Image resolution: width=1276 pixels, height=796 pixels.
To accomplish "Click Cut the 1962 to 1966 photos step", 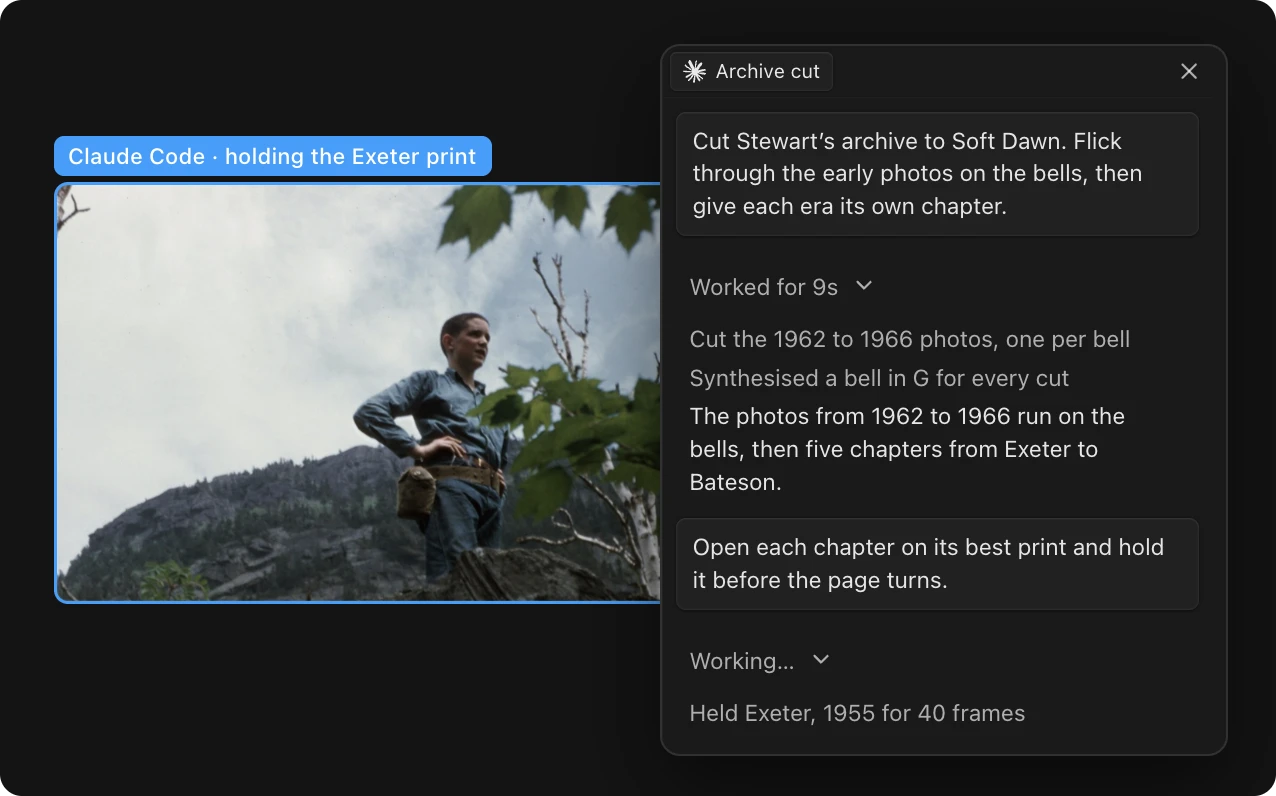I will pyautogui.click(x=910, y=339).
